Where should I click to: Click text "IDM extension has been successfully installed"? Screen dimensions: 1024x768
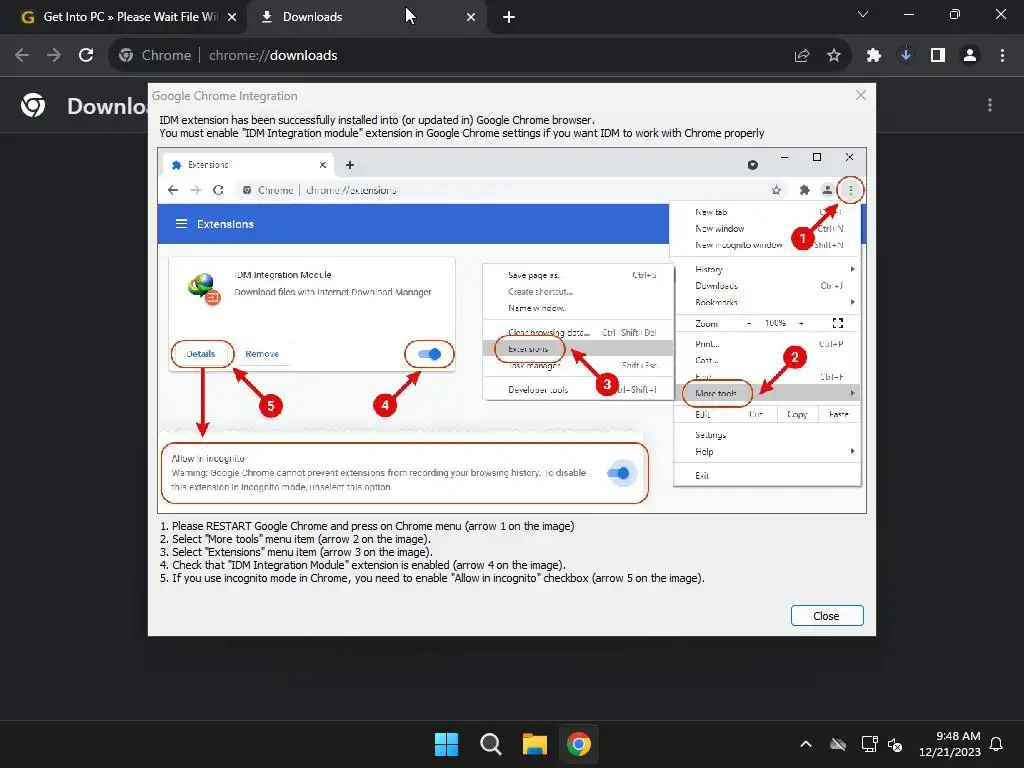coord(377,120)
